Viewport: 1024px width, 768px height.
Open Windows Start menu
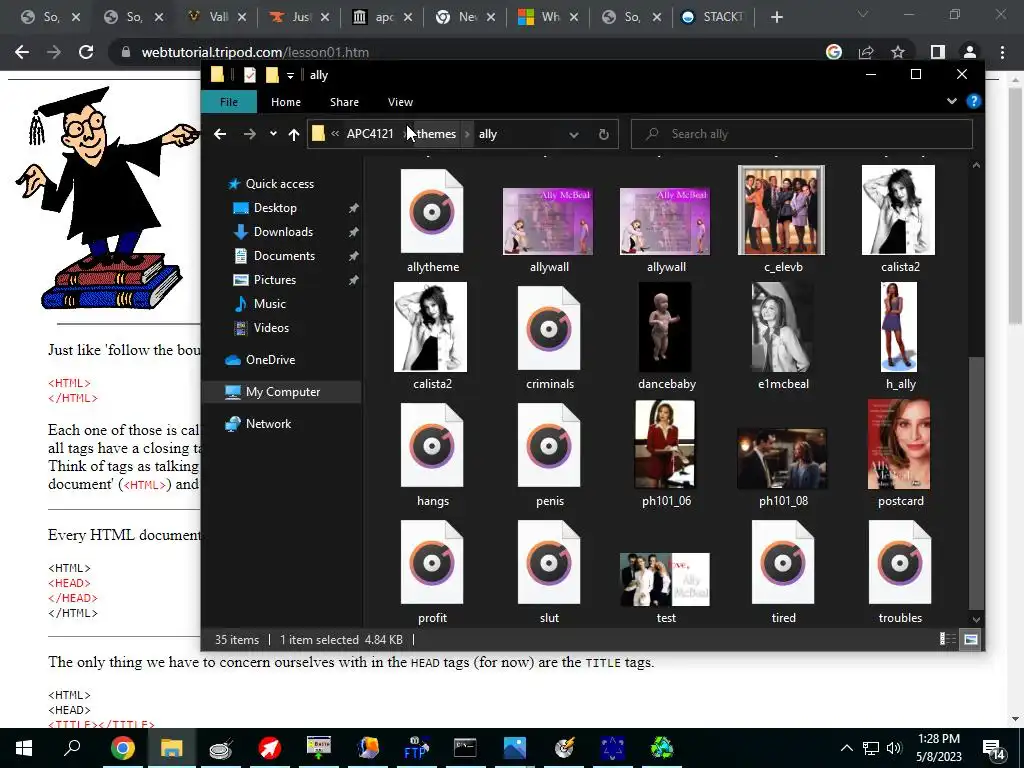pyautogui.click(x=24, y=748)
